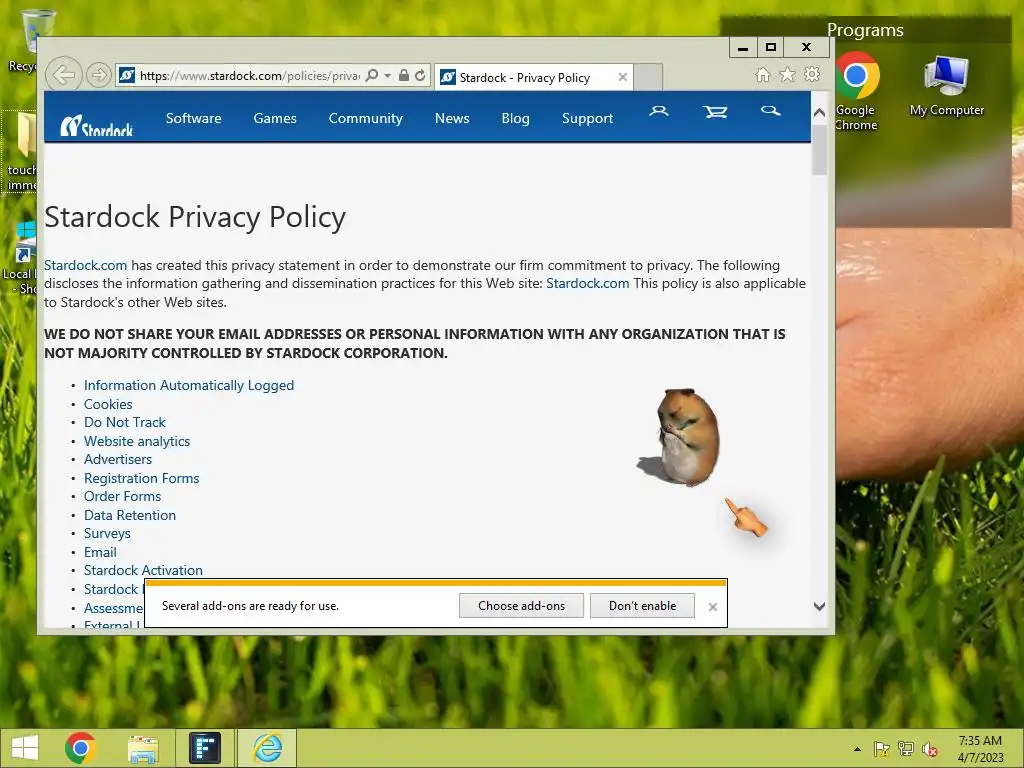Refresh the page with the reload icon

(x=420, y=75)
